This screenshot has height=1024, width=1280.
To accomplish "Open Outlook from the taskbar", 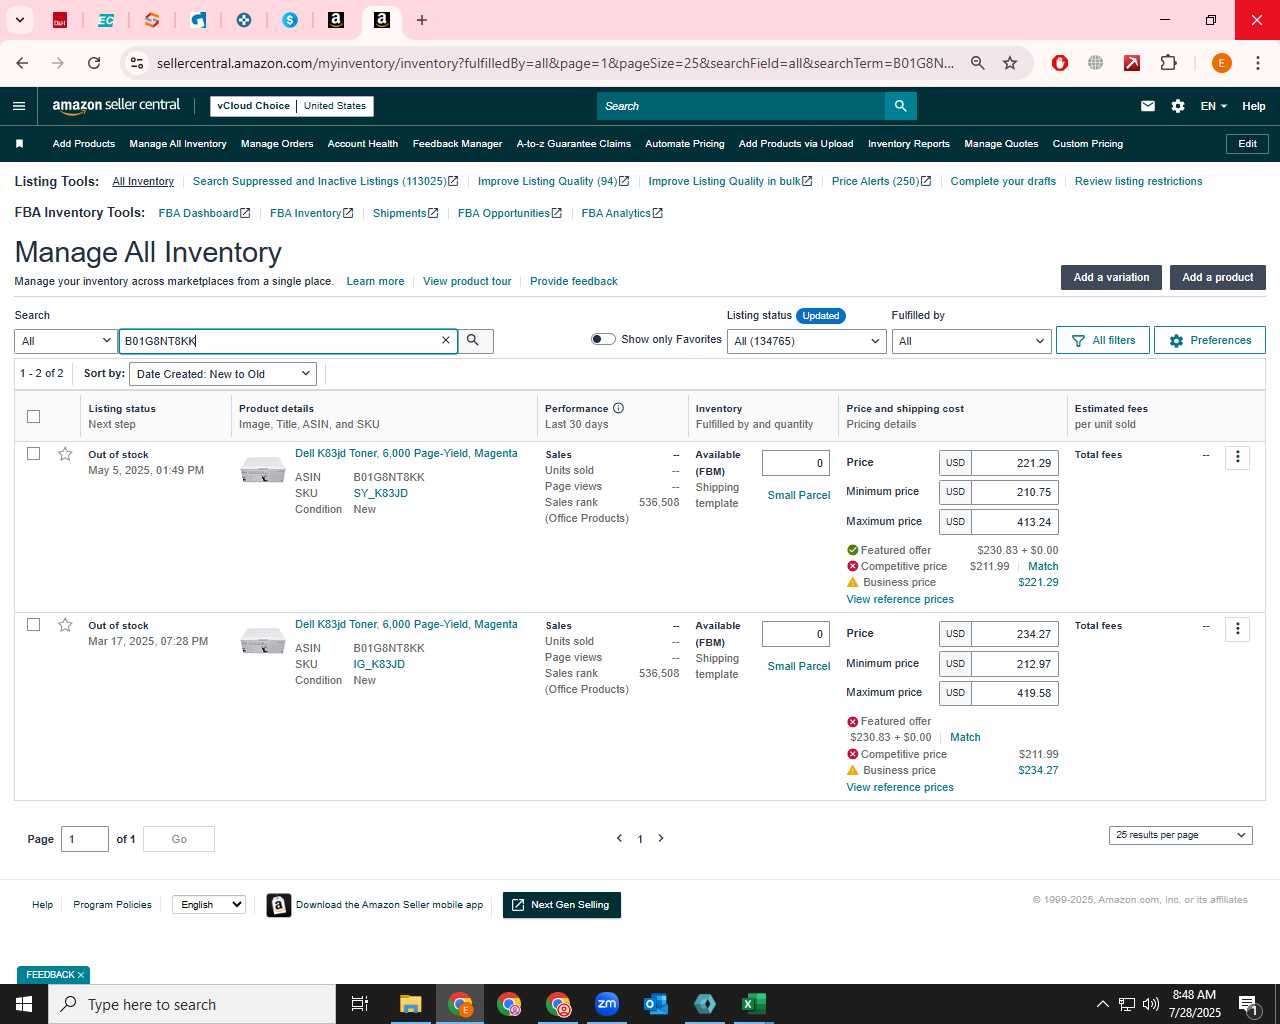I will 656,1004.
